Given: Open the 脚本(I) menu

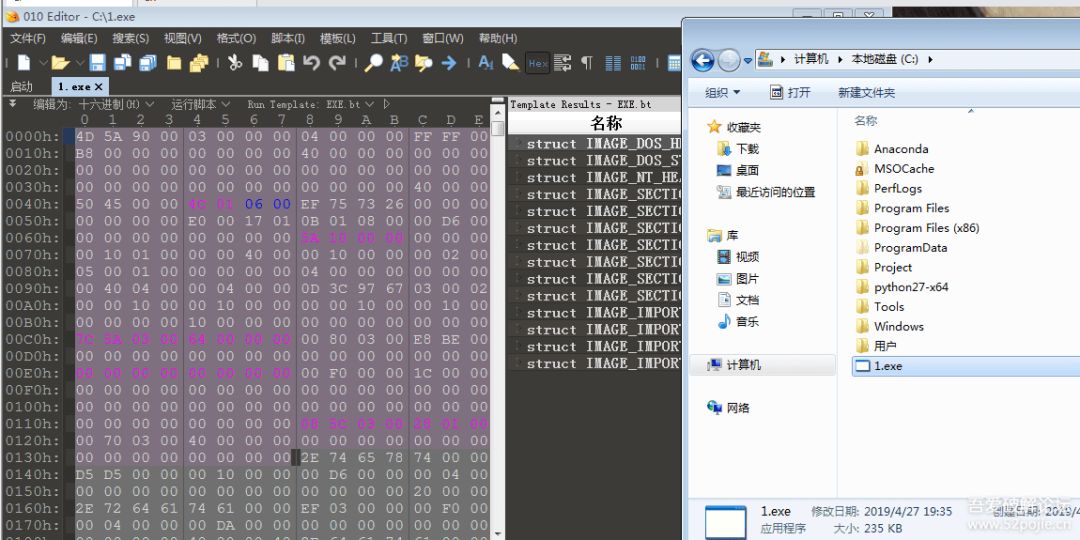Looking at the screenshot, I should tap(288, 38).
